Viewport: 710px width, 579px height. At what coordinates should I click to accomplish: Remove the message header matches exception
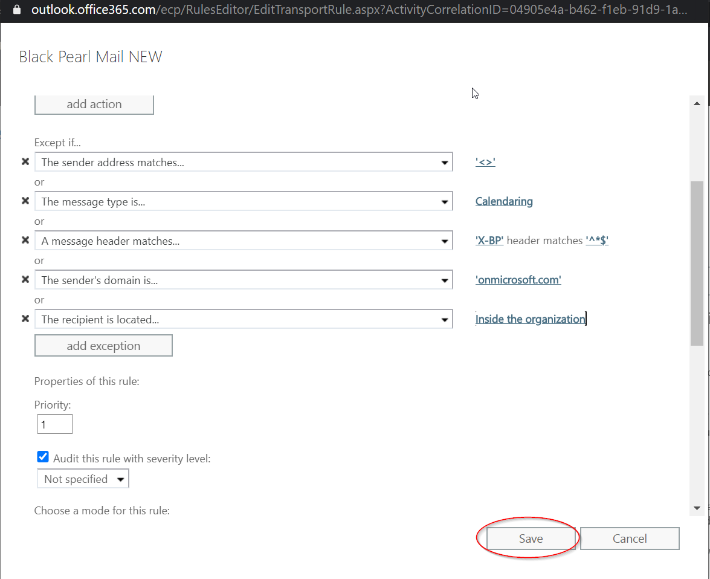pos(25,240)
